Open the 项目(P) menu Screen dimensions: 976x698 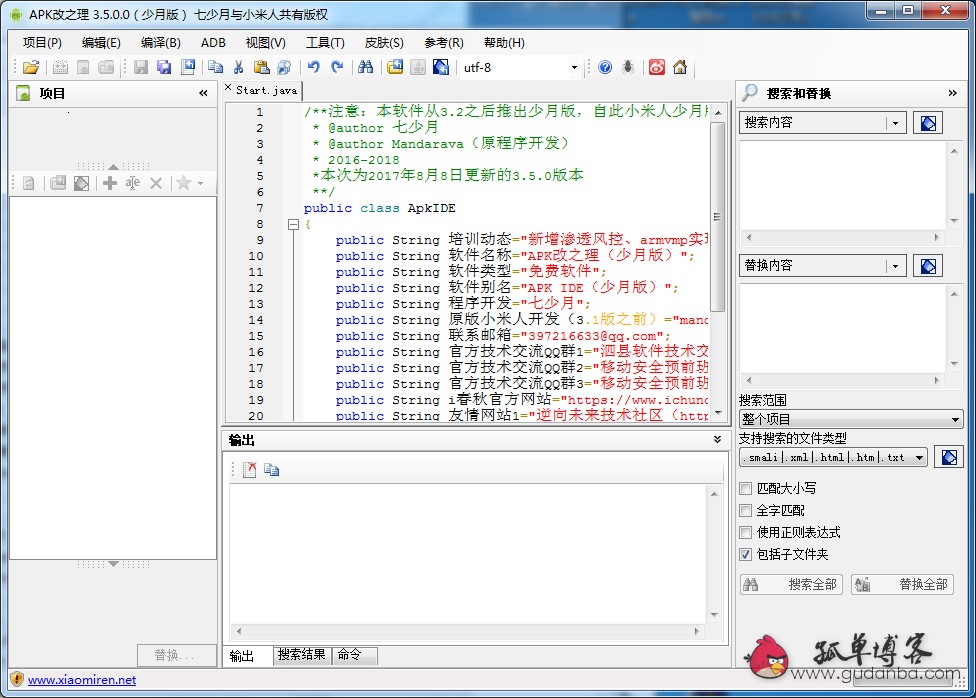coord(42,43)
